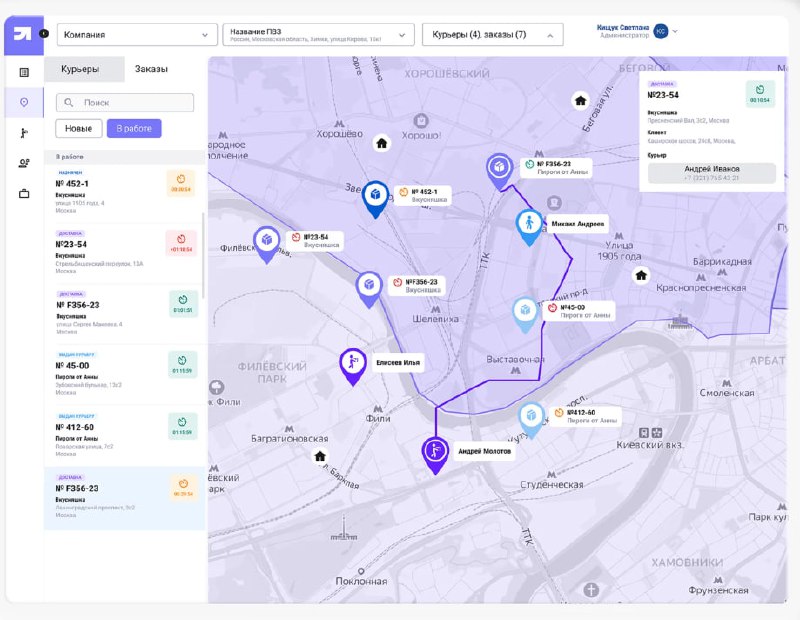
Task: Click courier button Андрей Иванов in order card
Action: (x=712, y=173)
